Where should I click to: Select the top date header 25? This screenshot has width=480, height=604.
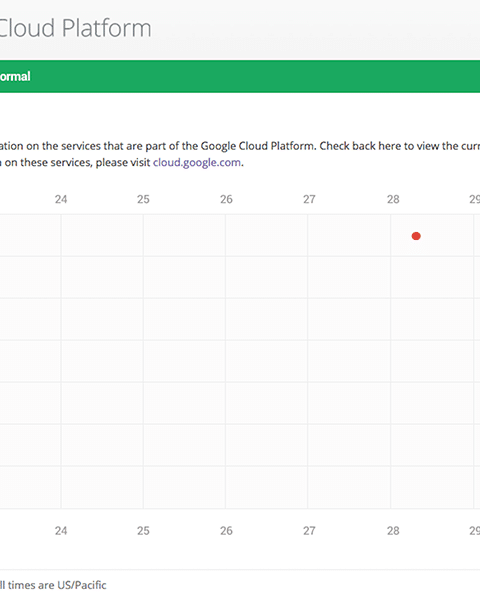(x=143, y=199)
